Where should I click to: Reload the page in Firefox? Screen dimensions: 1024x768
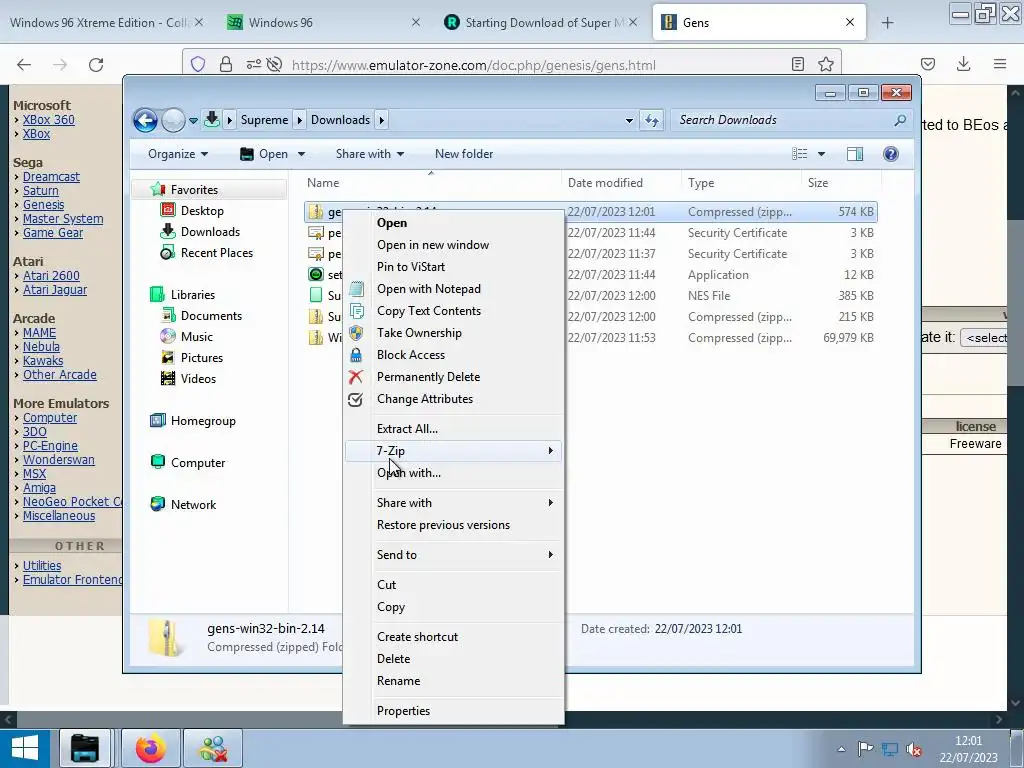[96, 64]
